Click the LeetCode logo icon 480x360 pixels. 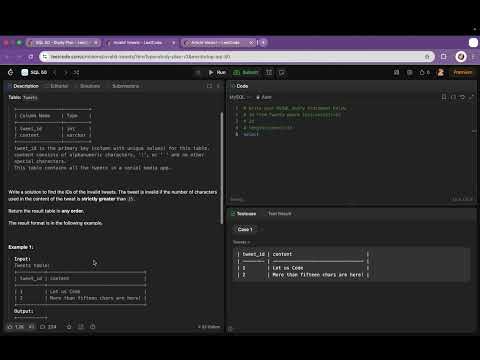point(10,72)
